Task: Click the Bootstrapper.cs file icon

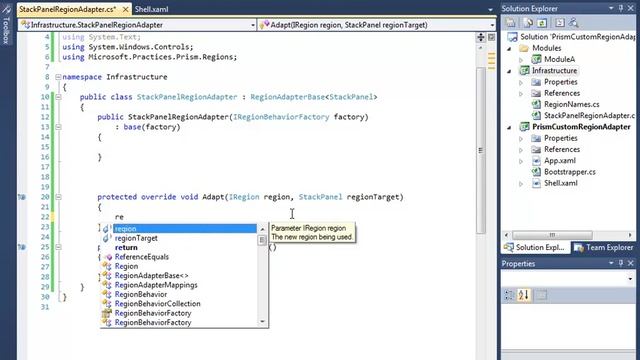Action: pyautogui.click(x=536, y=172)
